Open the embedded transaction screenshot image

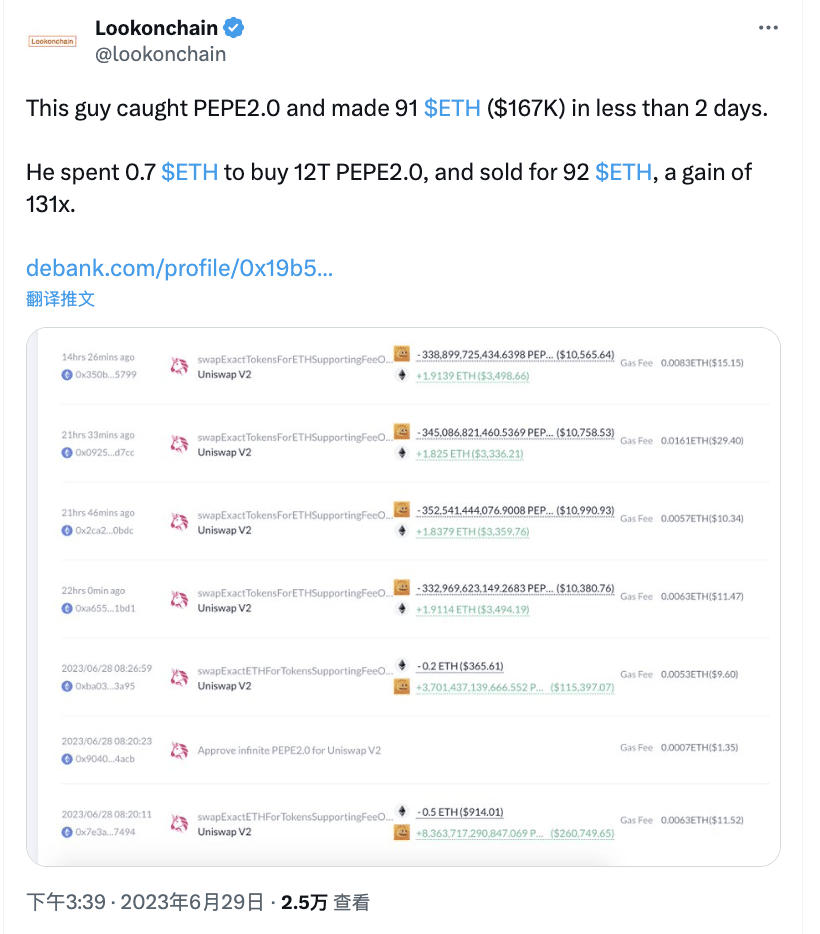[402, 596]
